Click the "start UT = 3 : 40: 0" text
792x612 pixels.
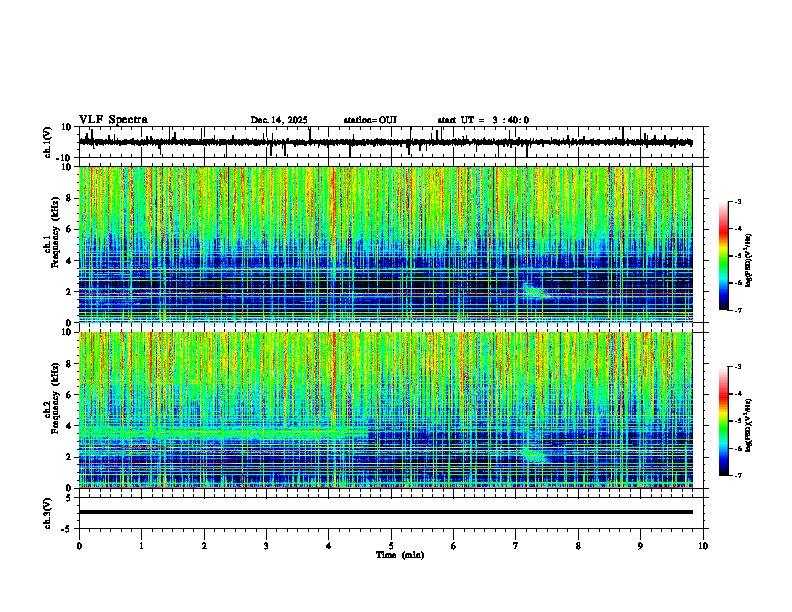pyautogui.click(x=483, y=120)
